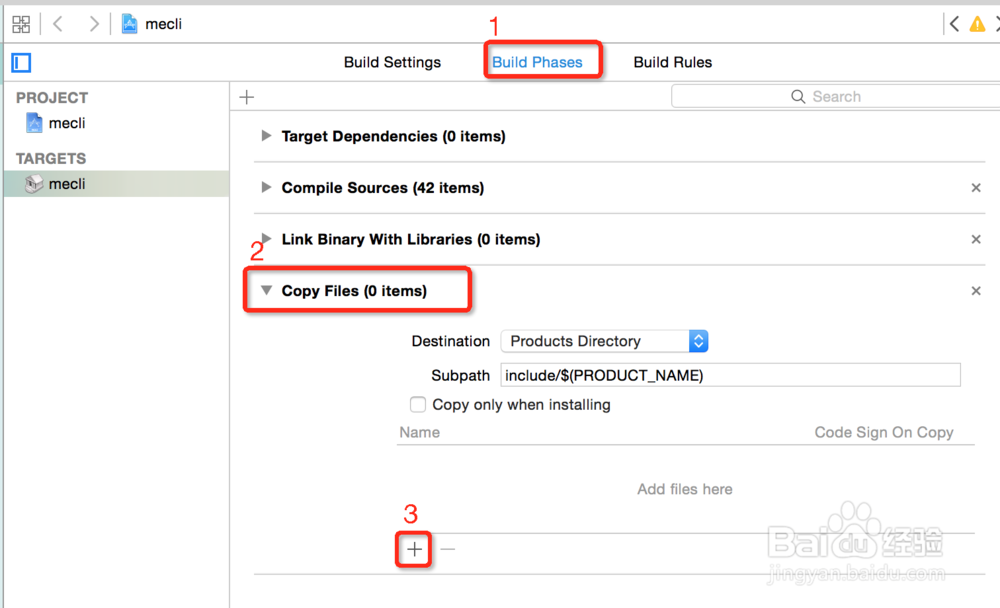Add a new build phase with plus

(247, 97)
